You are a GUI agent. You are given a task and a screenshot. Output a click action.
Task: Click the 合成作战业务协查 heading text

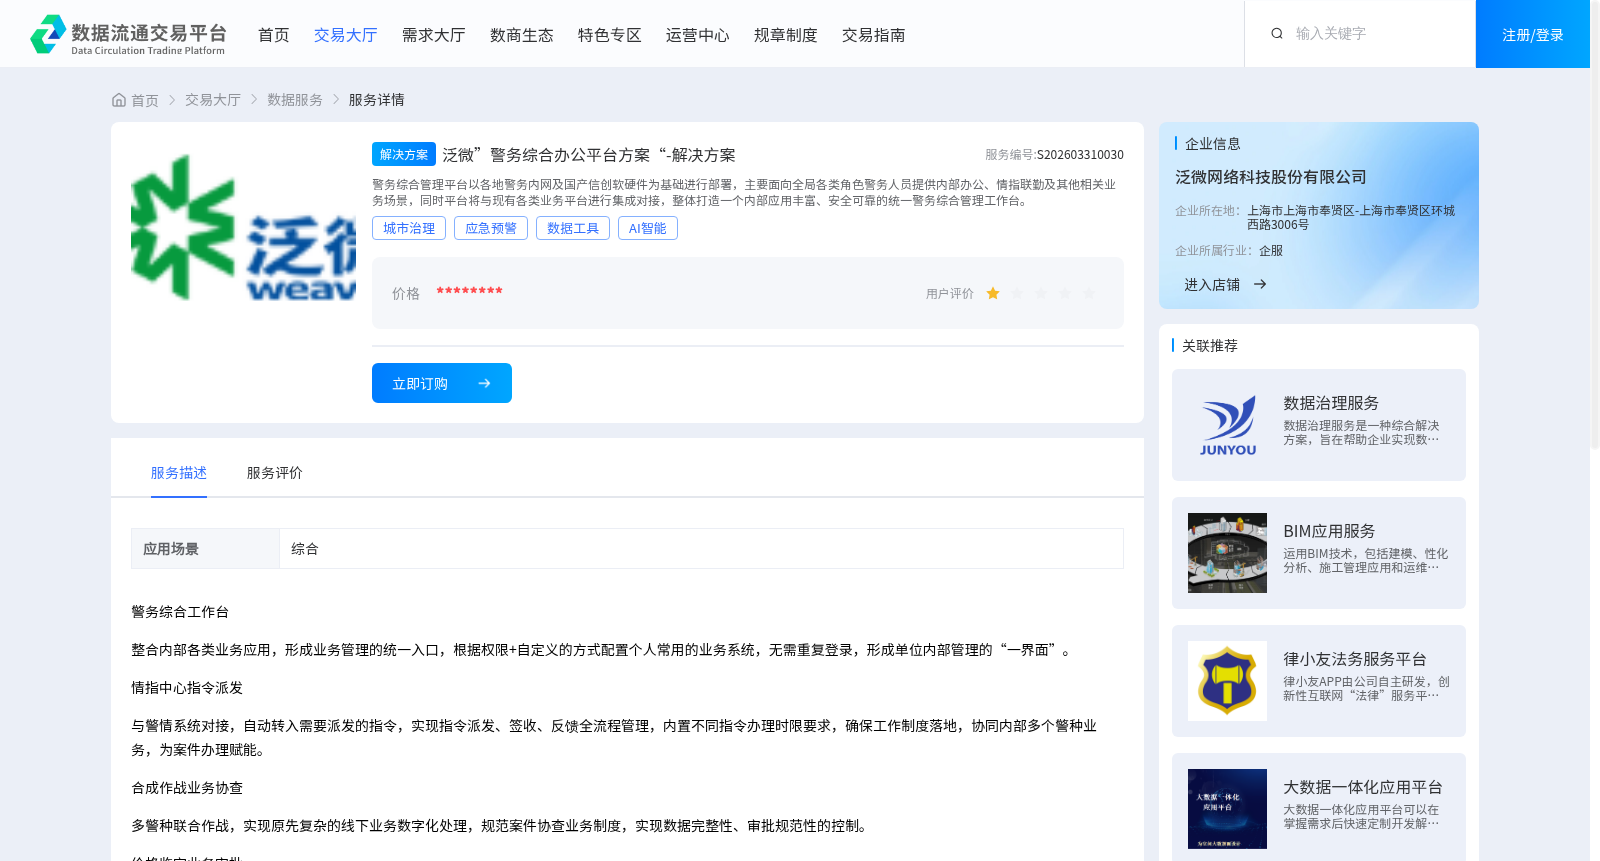pos(187,788)
